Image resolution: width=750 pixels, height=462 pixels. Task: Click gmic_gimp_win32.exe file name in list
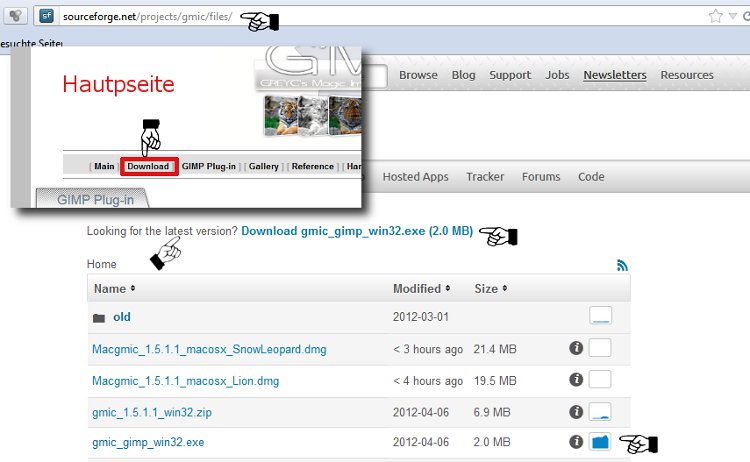[x=148, y=442]
